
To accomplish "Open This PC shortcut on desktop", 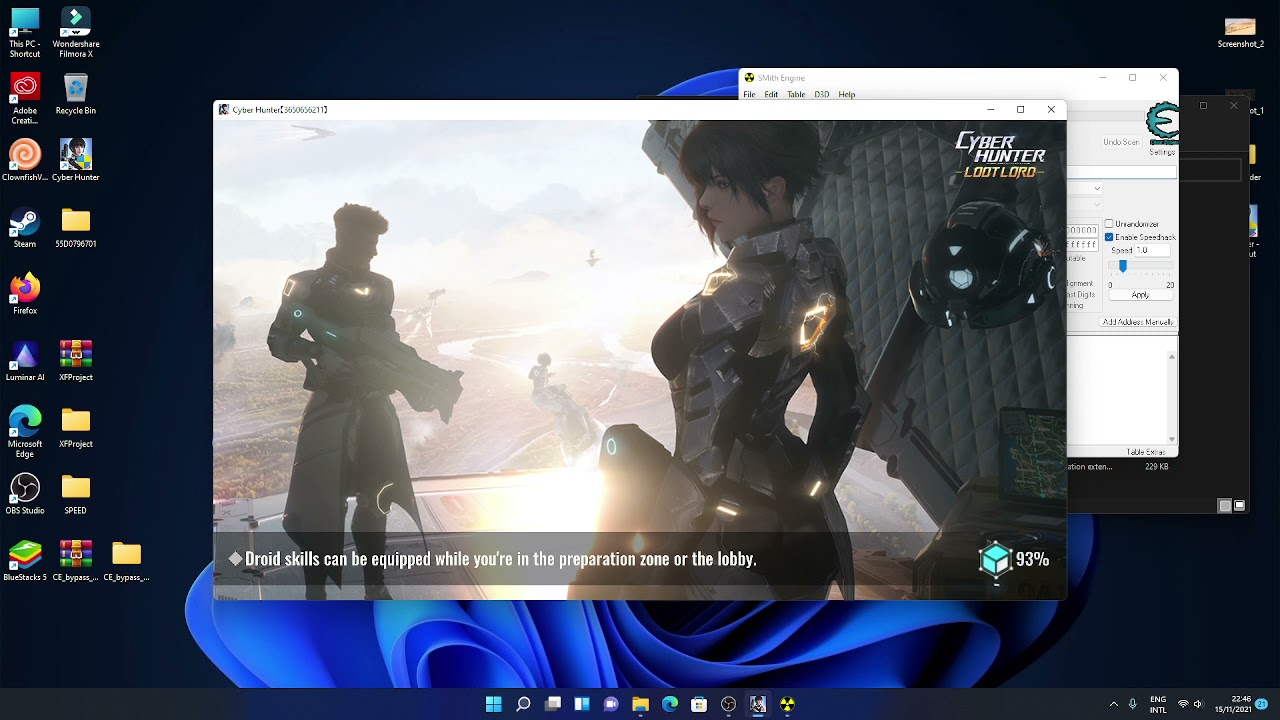I will point(25,31).
